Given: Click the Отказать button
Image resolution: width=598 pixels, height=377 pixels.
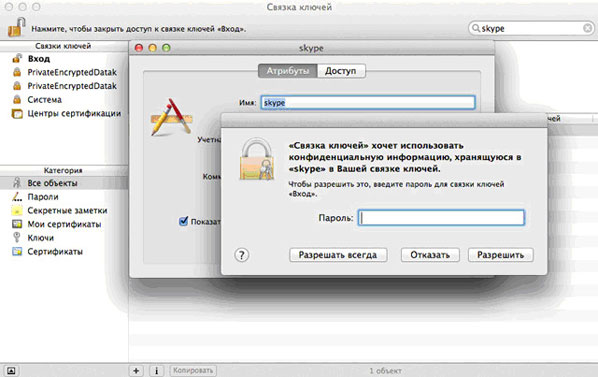Looking at the screenshot, I should click(x=430, y=255).
